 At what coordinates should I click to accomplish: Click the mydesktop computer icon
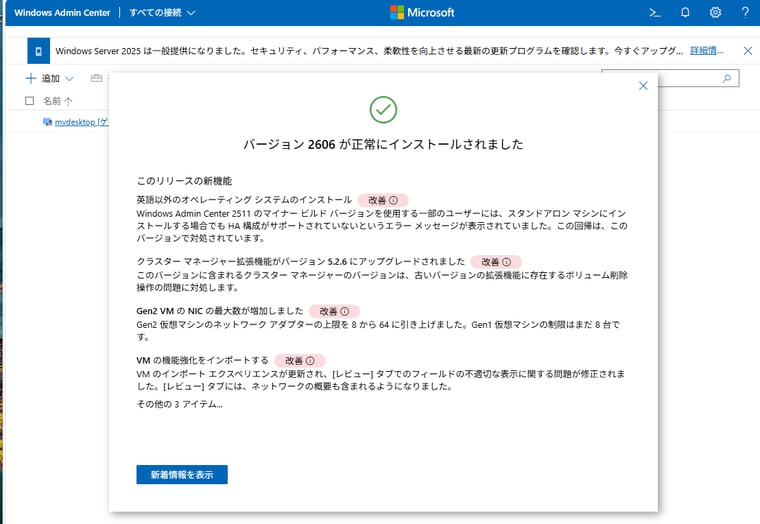pos(48,122)
